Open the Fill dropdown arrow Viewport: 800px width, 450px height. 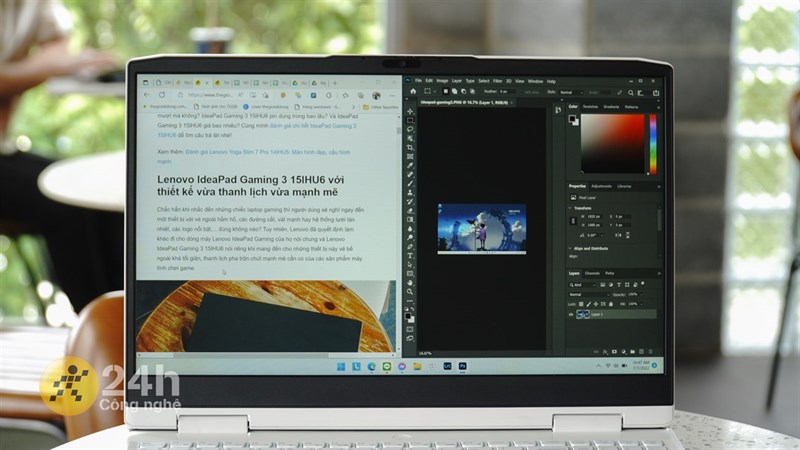point(641,304)
